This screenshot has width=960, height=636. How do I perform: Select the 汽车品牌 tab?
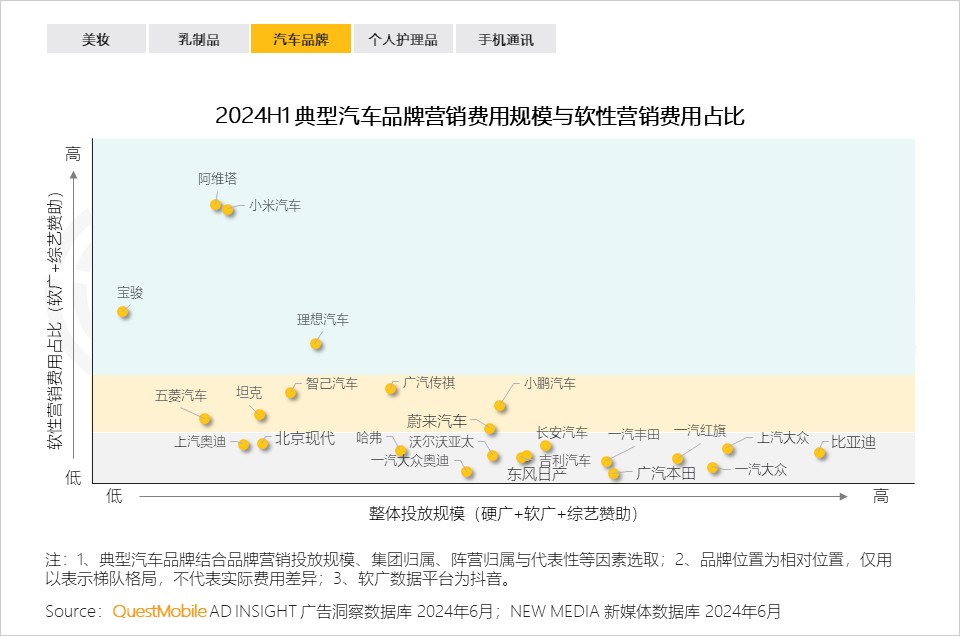point(301,39)
